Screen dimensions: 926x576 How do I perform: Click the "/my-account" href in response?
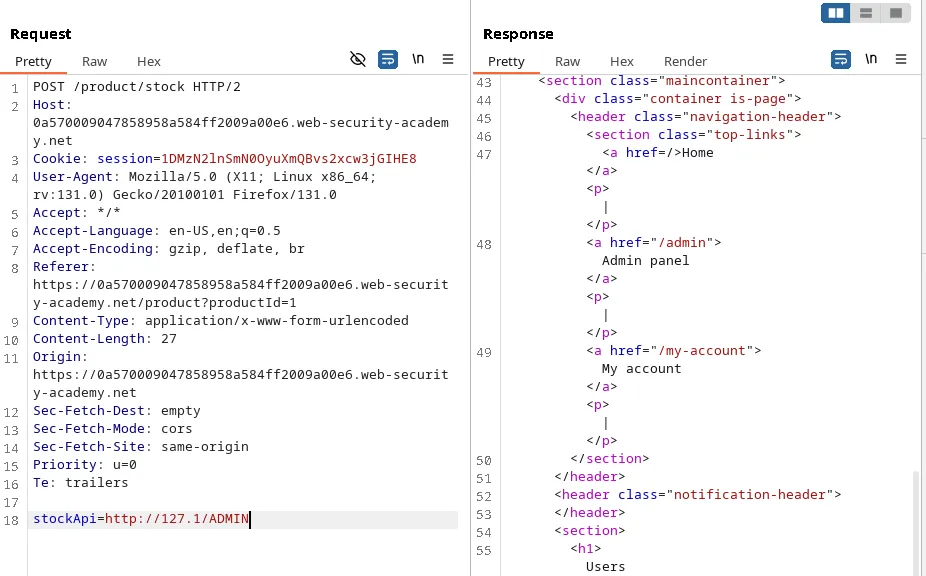click(x=702, y=351)
